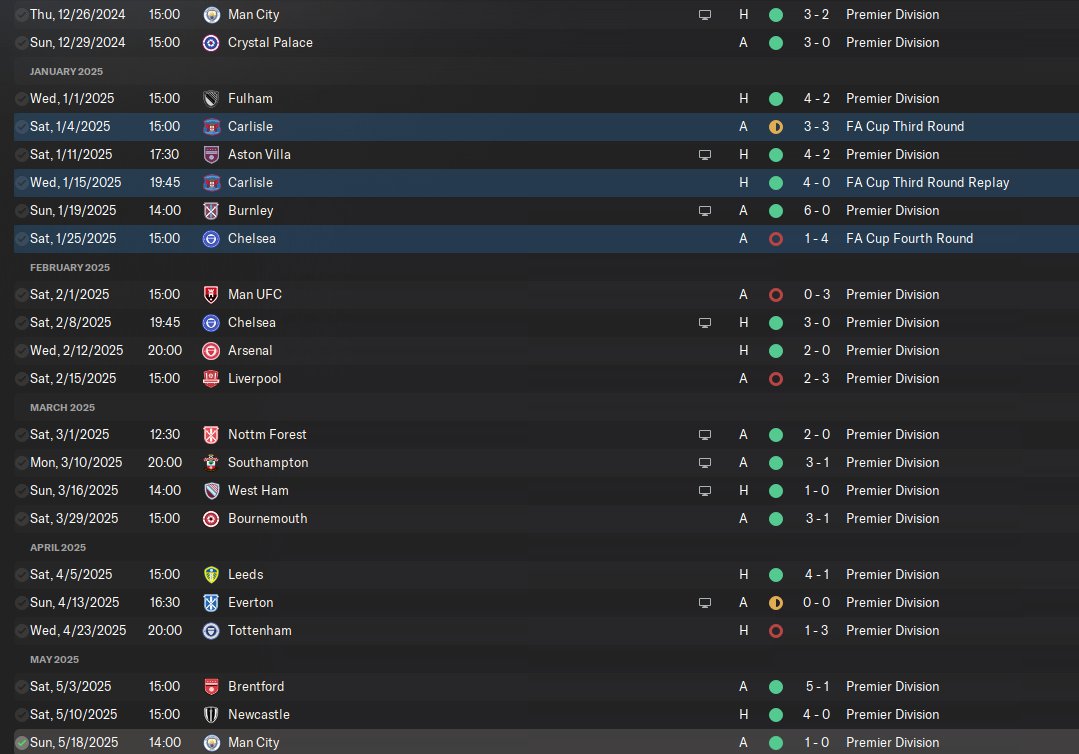Click the red loss indicator for Tottenham match
The height and width of the screenshot is (754, 1079).
pyautogui.click(x=776, y=631)
